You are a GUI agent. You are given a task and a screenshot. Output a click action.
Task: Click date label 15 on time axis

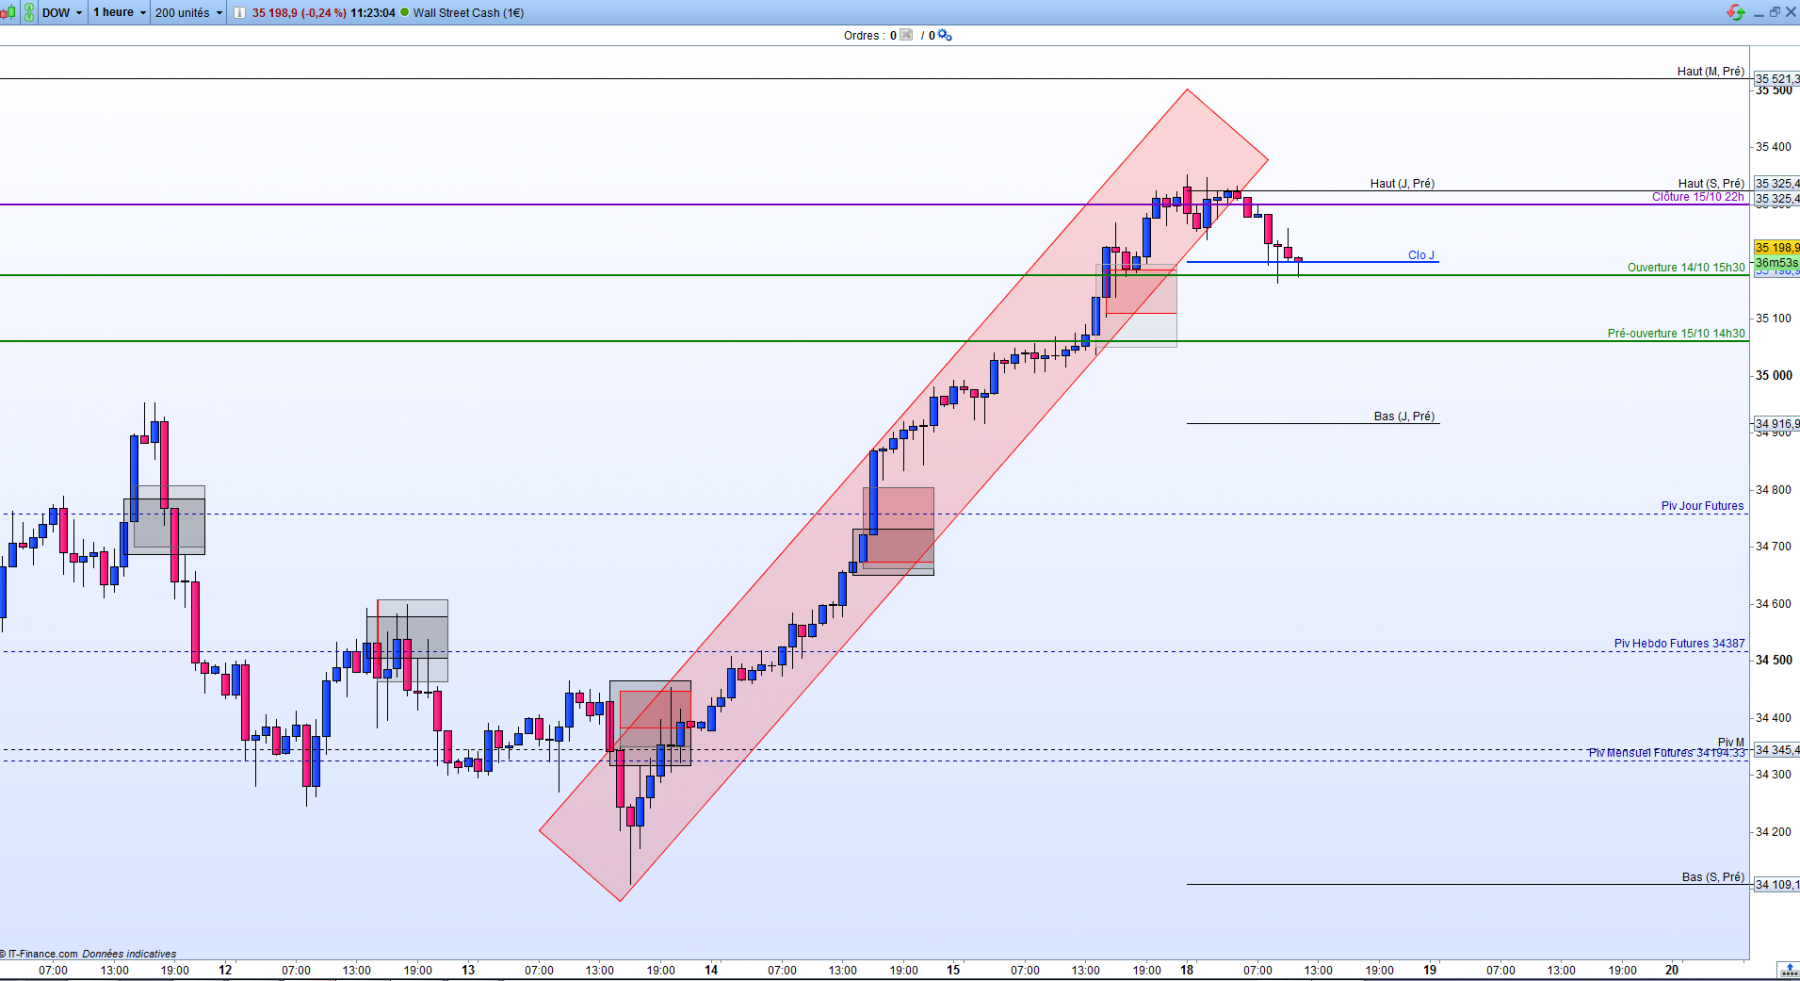954,970
